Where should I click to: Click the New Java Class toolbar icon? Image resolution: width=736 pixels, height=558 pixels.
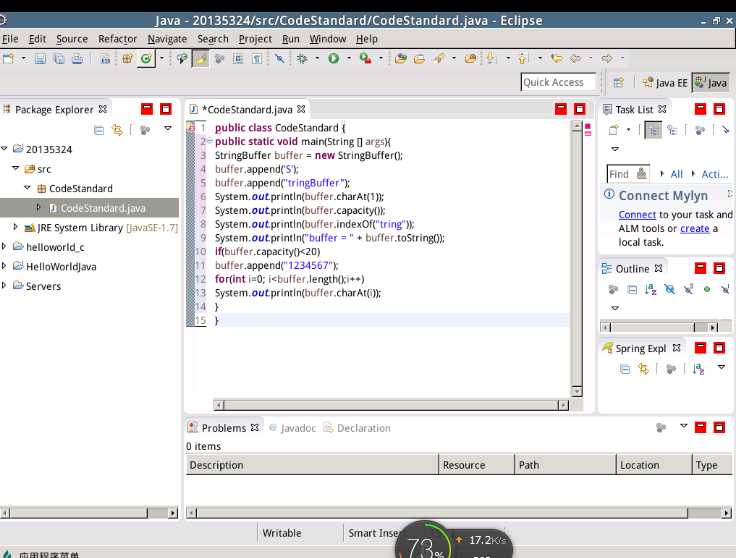click(x=146, y=59)
